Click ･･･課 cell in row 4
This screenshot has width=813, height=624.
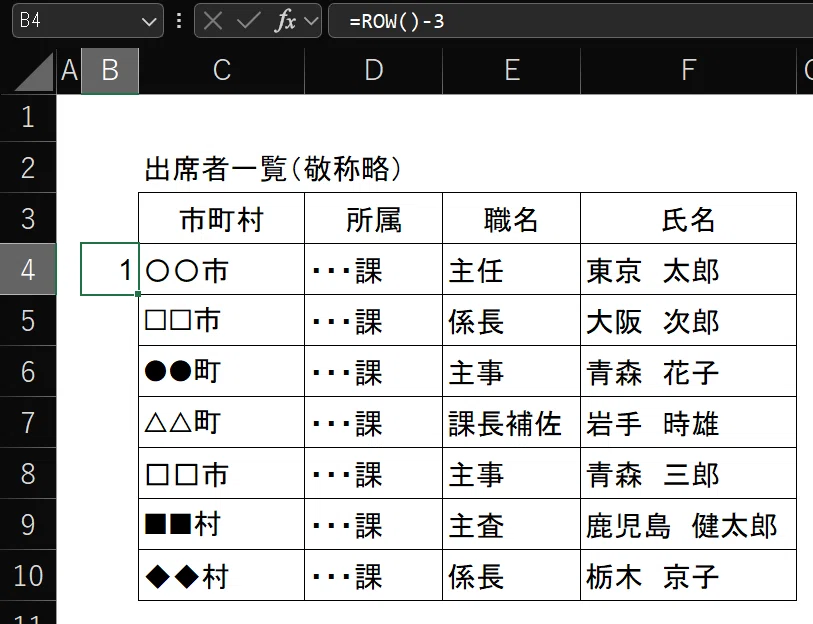(373, 269)
